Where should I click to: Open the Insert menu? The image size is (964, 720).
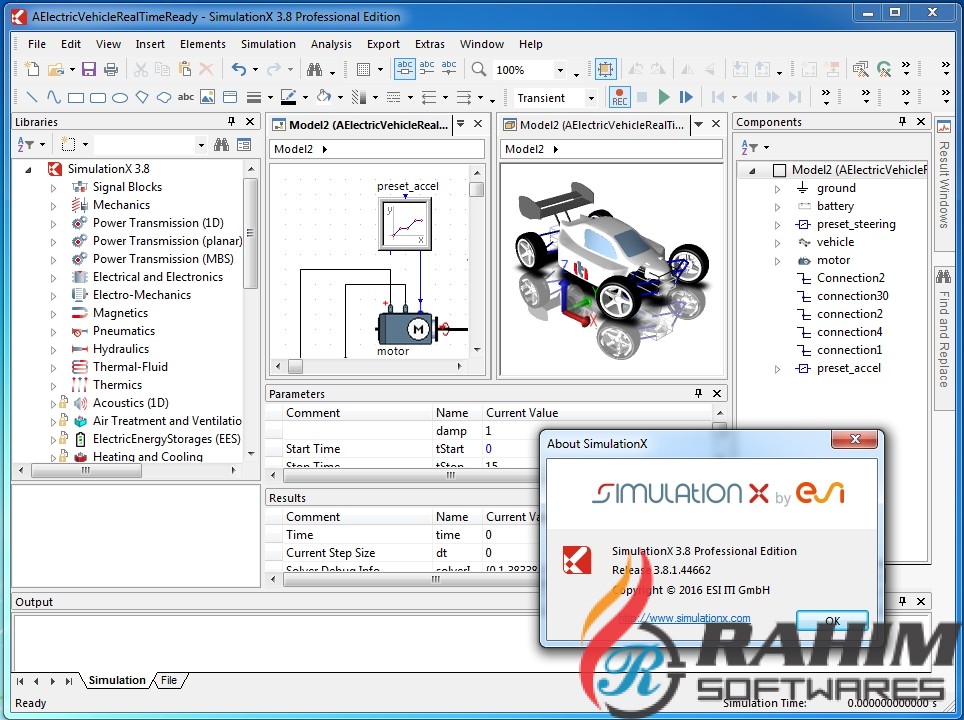(150, 44)
